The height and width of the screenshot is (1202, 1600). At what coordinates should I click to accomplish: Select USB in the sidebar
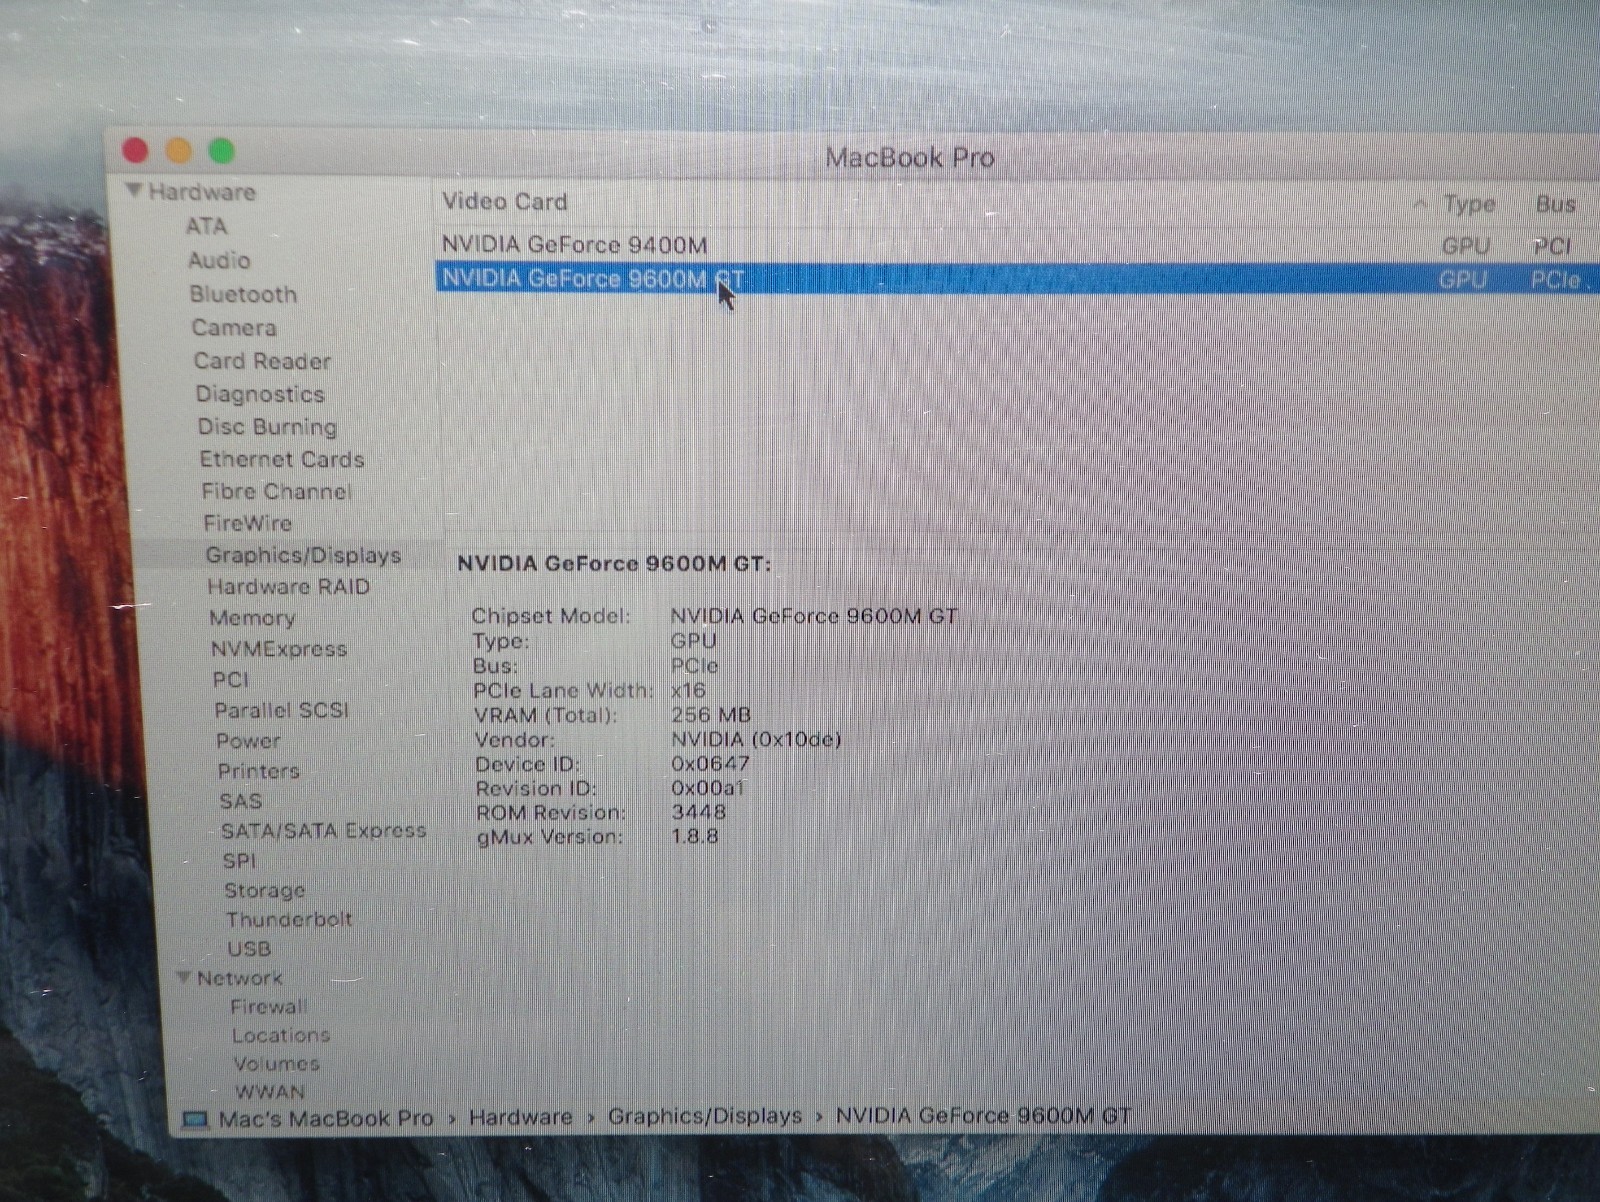[249, 948]
